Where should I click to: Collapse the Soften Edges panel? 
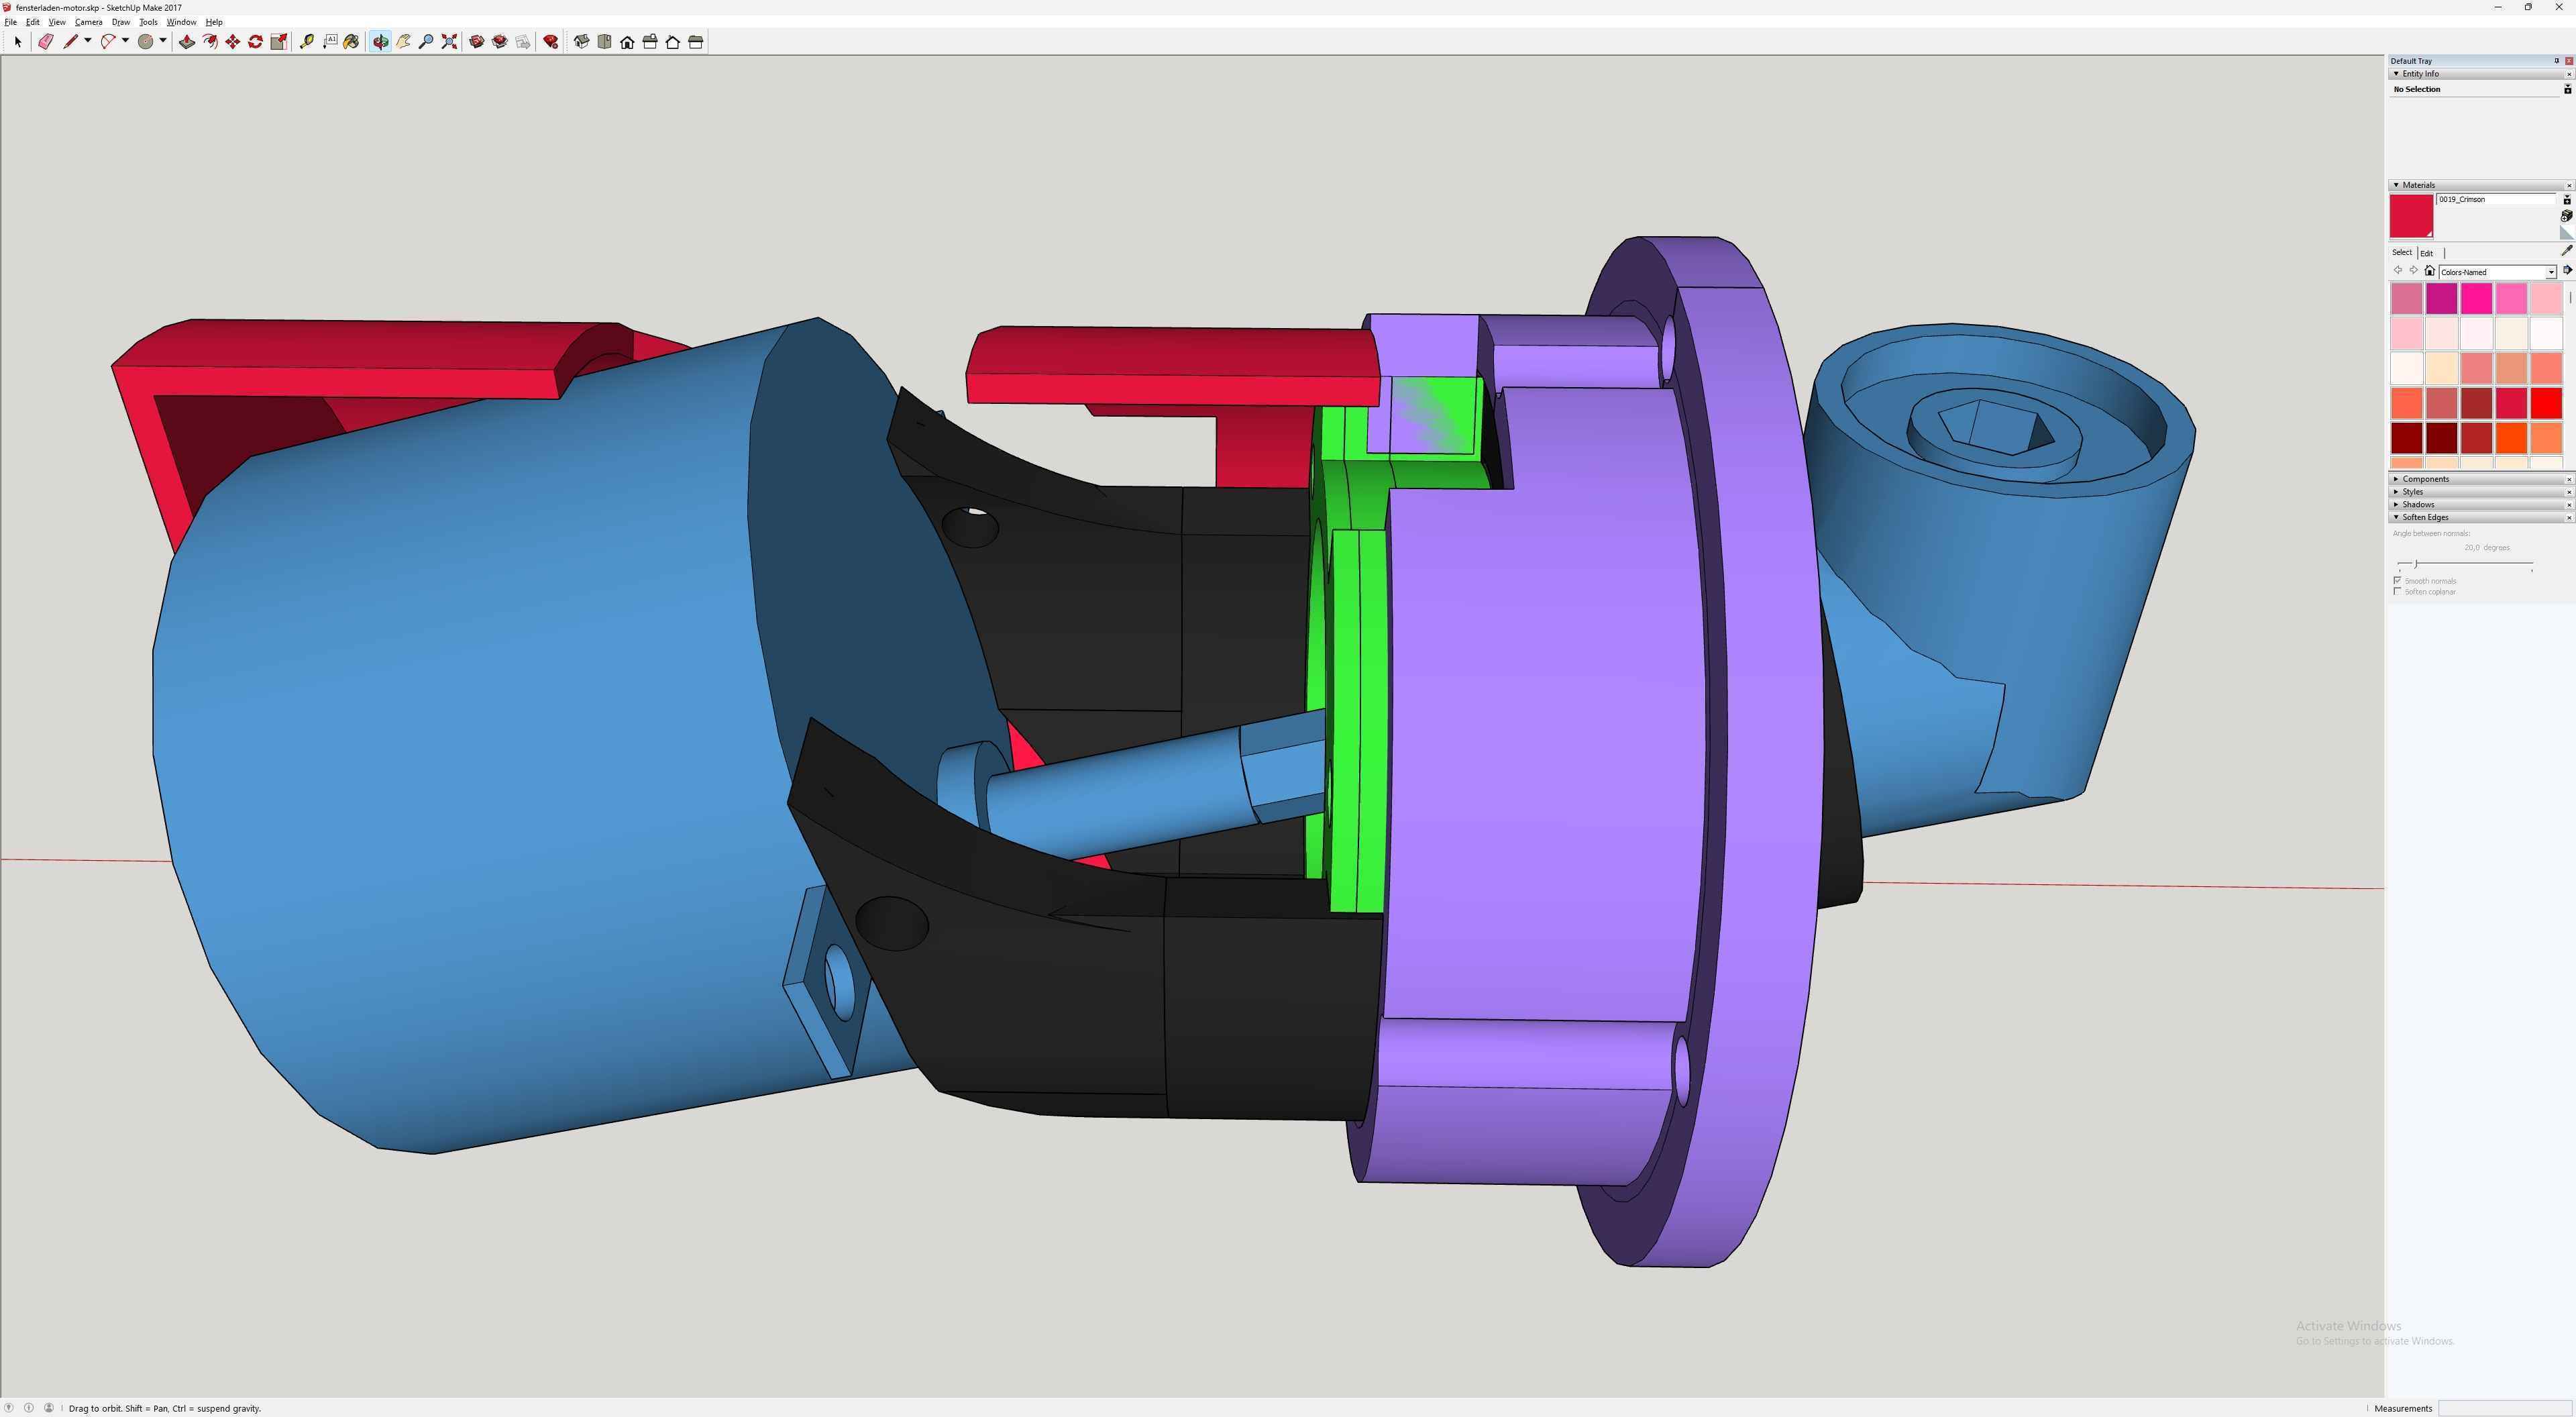coord(2425,518)
